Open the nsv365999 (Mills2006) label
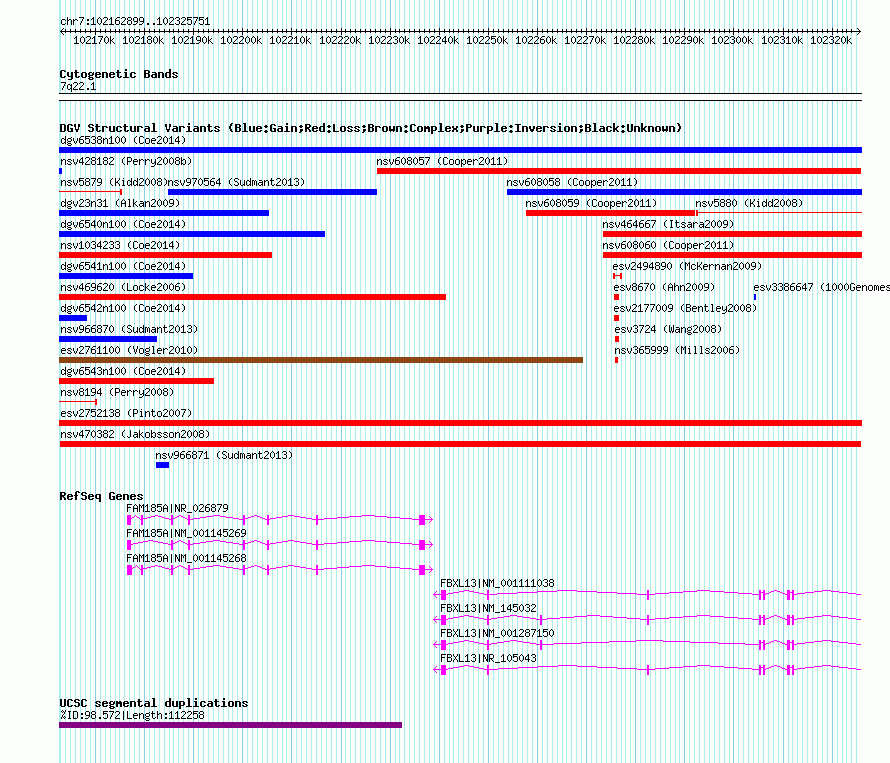Screen dimensions: 890x763 click(x=677, y=350)
